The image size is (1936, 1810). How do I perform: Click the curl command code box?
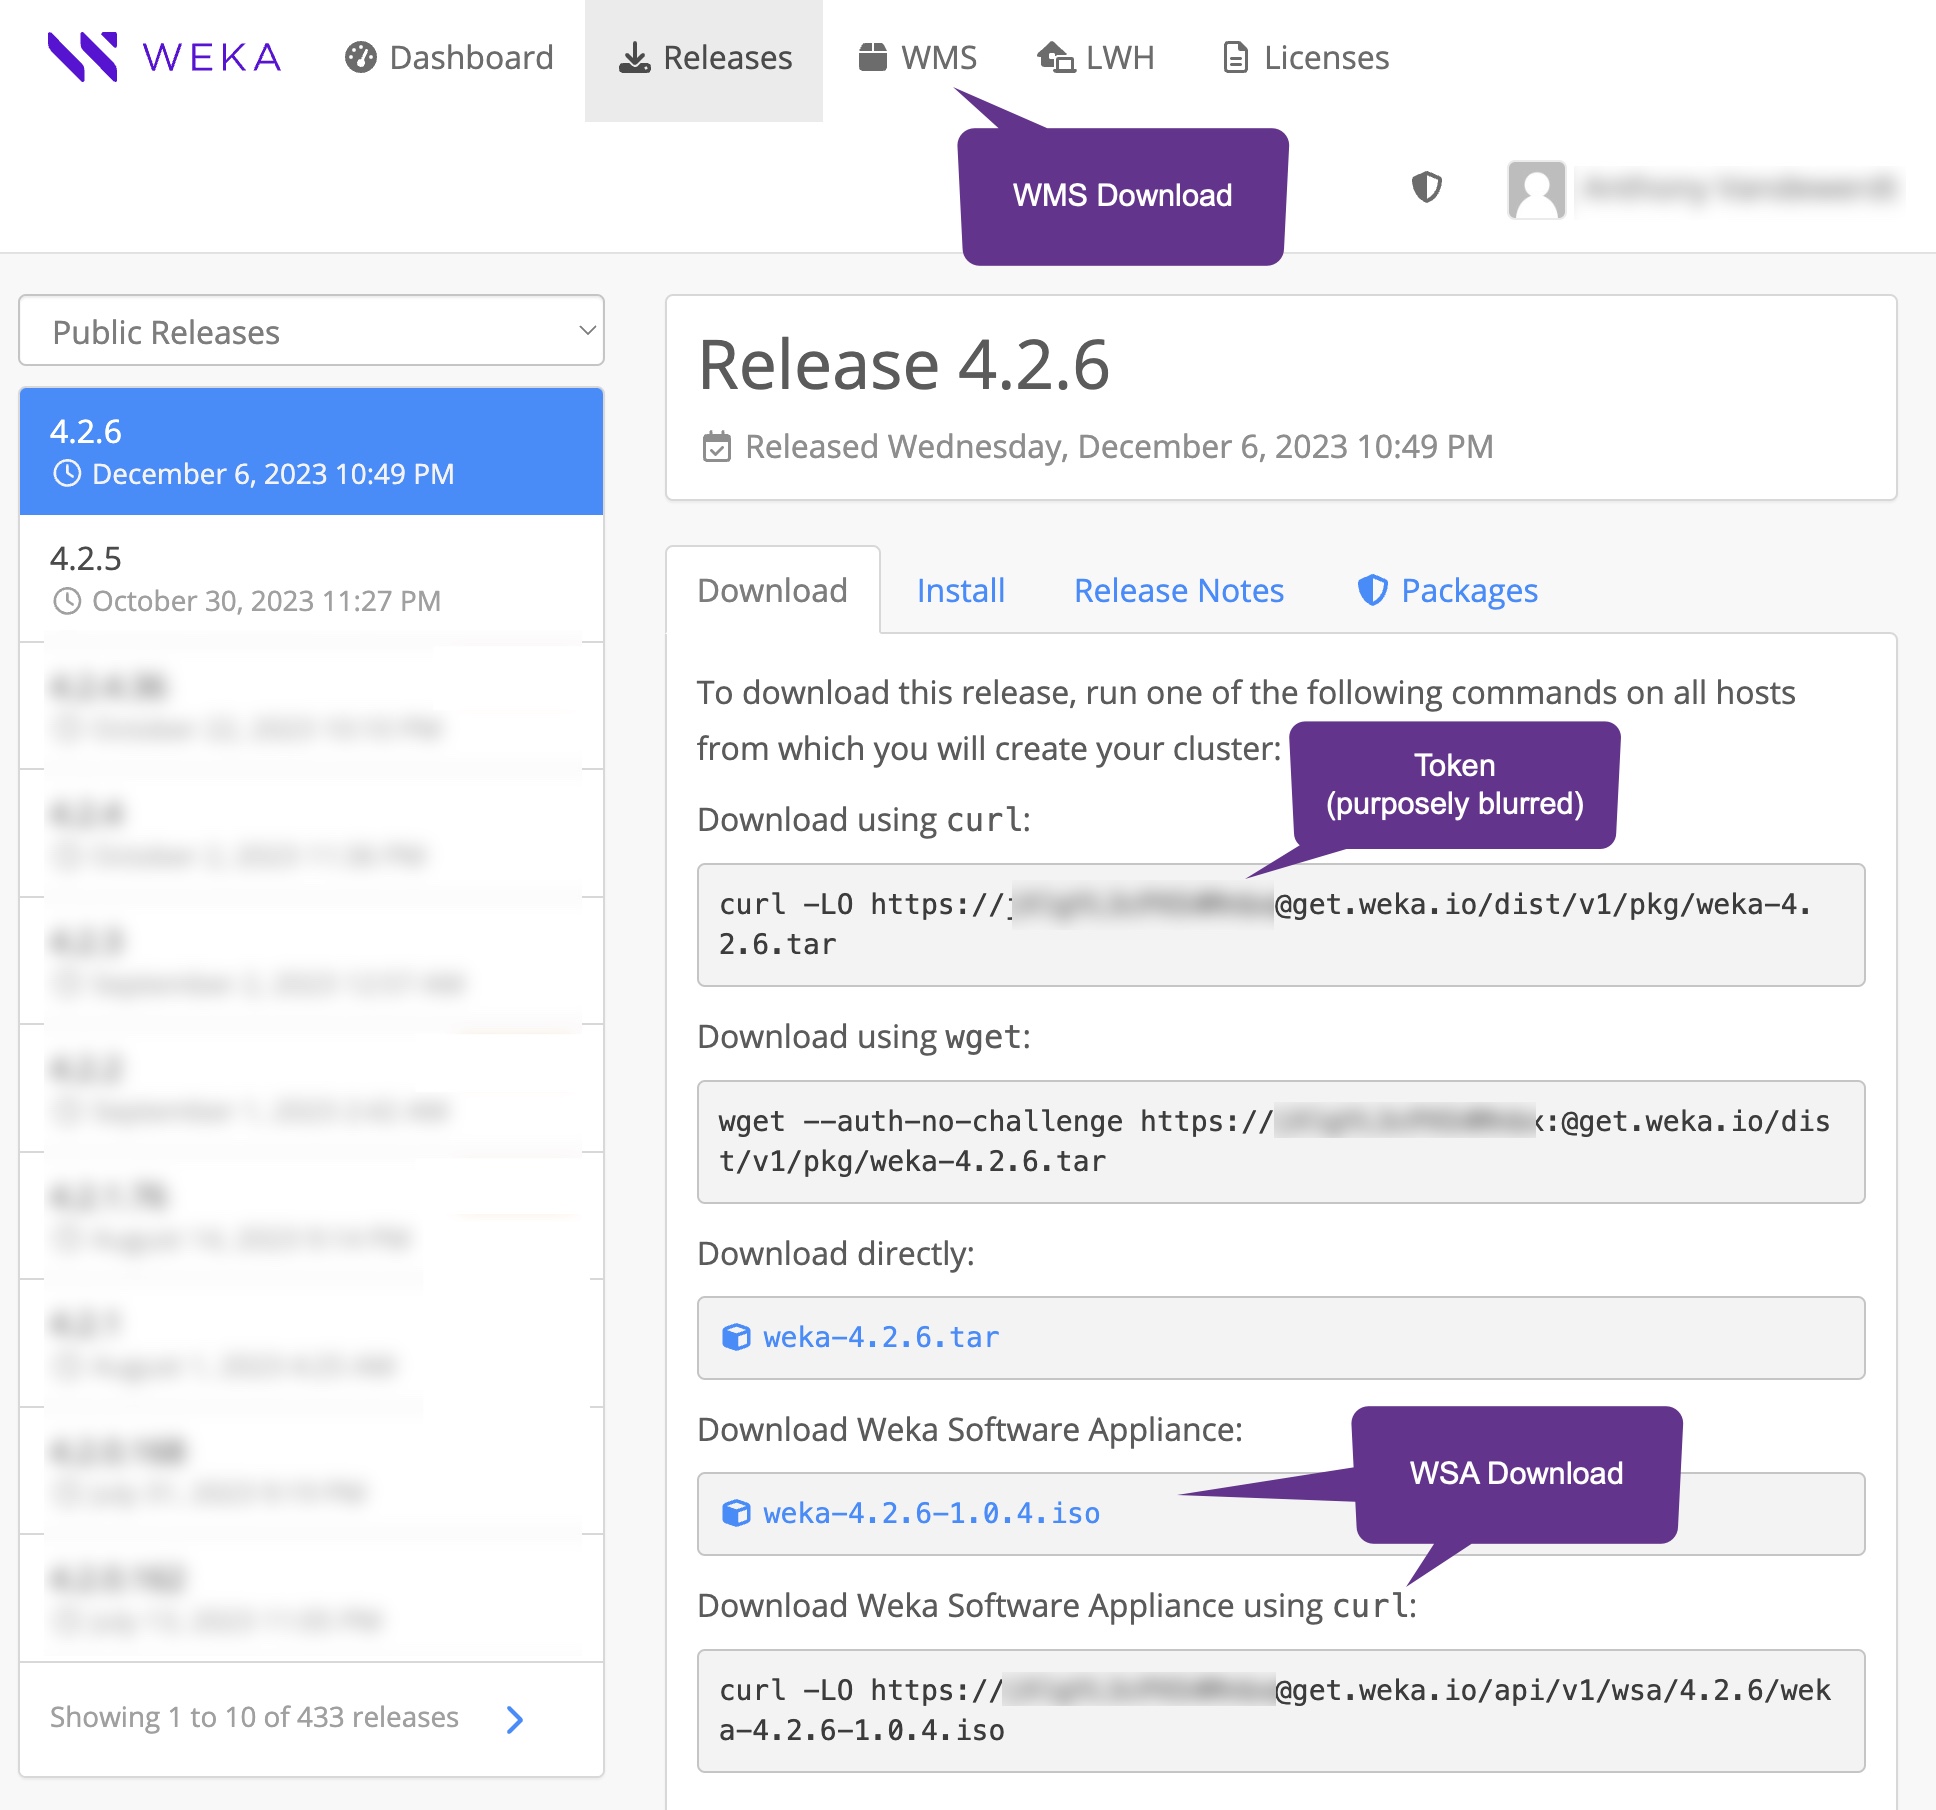pyautogui.click(x=1280, y=925)
